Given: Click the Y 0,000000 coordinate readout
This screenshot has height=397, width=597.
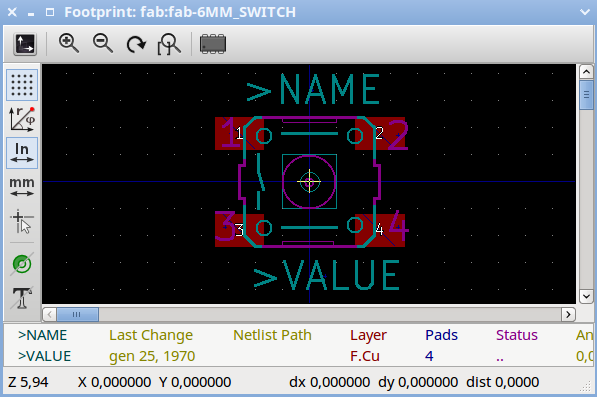Looking at the screenshot, I should click(x=195, y=382).
